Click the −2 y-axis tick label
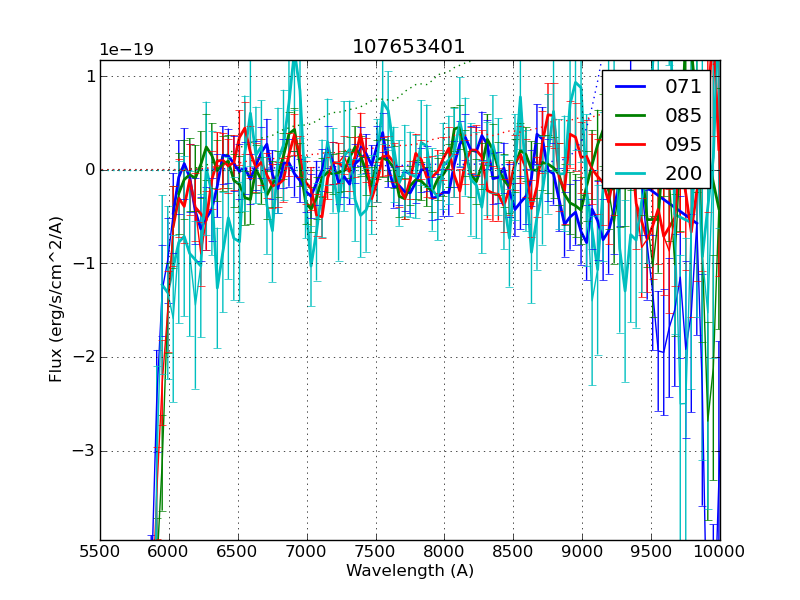This screenshot has width=800, height=600. [84, 357]
